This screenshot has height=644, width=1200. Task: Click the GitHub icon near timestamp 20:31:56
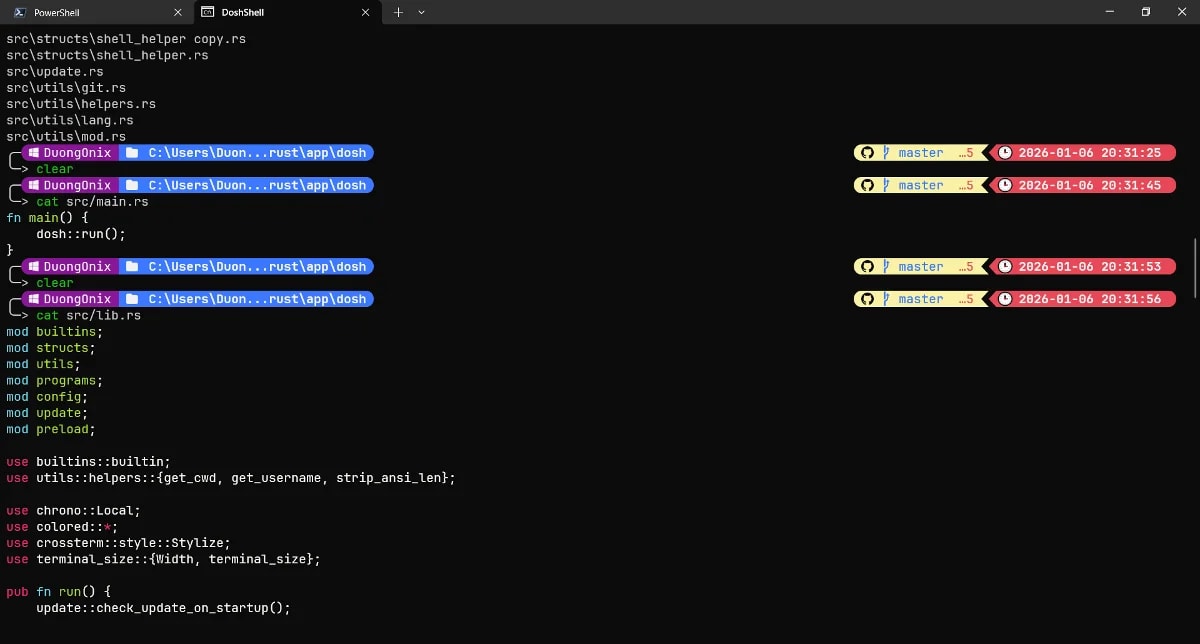(867, 298)
